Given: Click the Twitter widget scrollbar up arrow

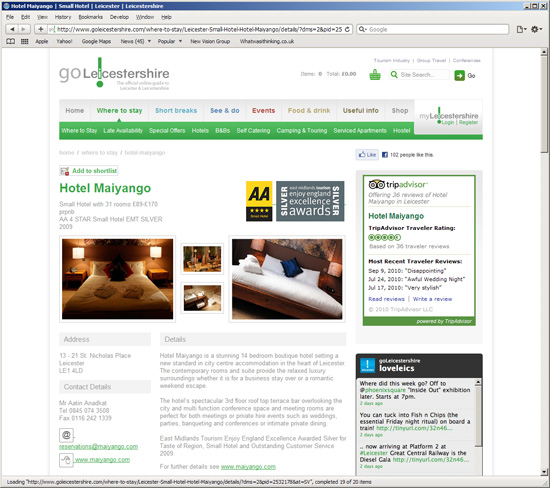Looking at the screenshot, I should 478,382.
